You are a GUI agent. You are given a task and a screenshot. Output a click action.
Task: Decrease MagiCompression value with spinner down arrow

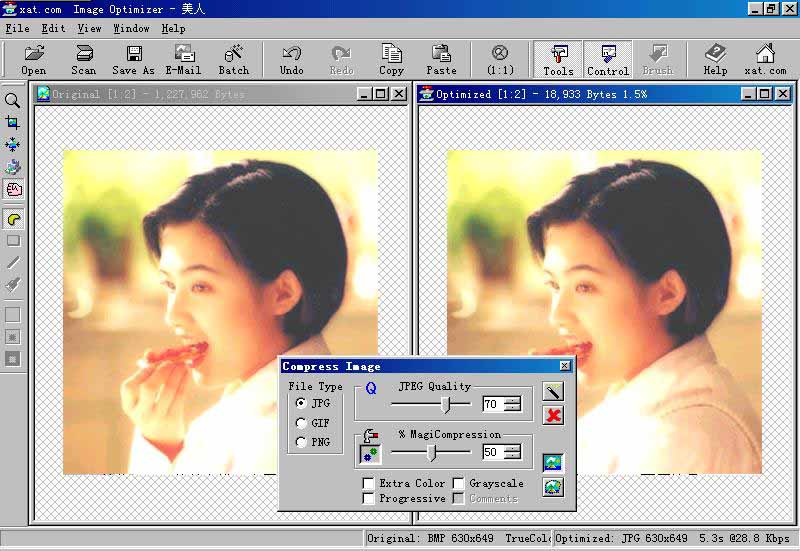tap(512, 456)
